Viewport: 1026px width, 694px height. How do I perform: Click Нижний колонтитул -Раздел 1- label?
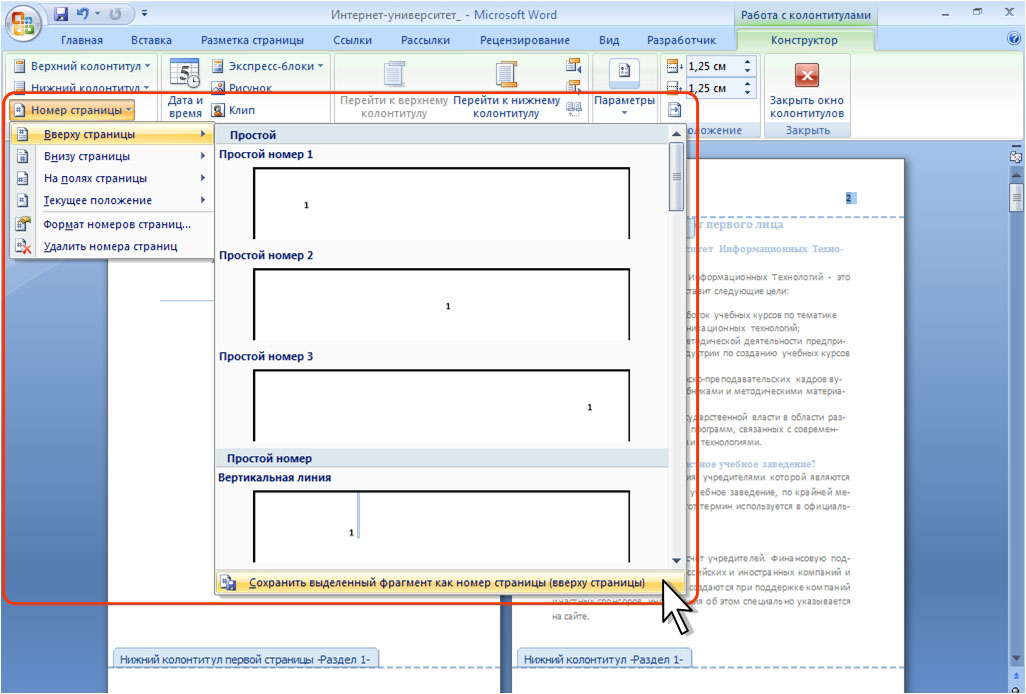pos(603,659)
